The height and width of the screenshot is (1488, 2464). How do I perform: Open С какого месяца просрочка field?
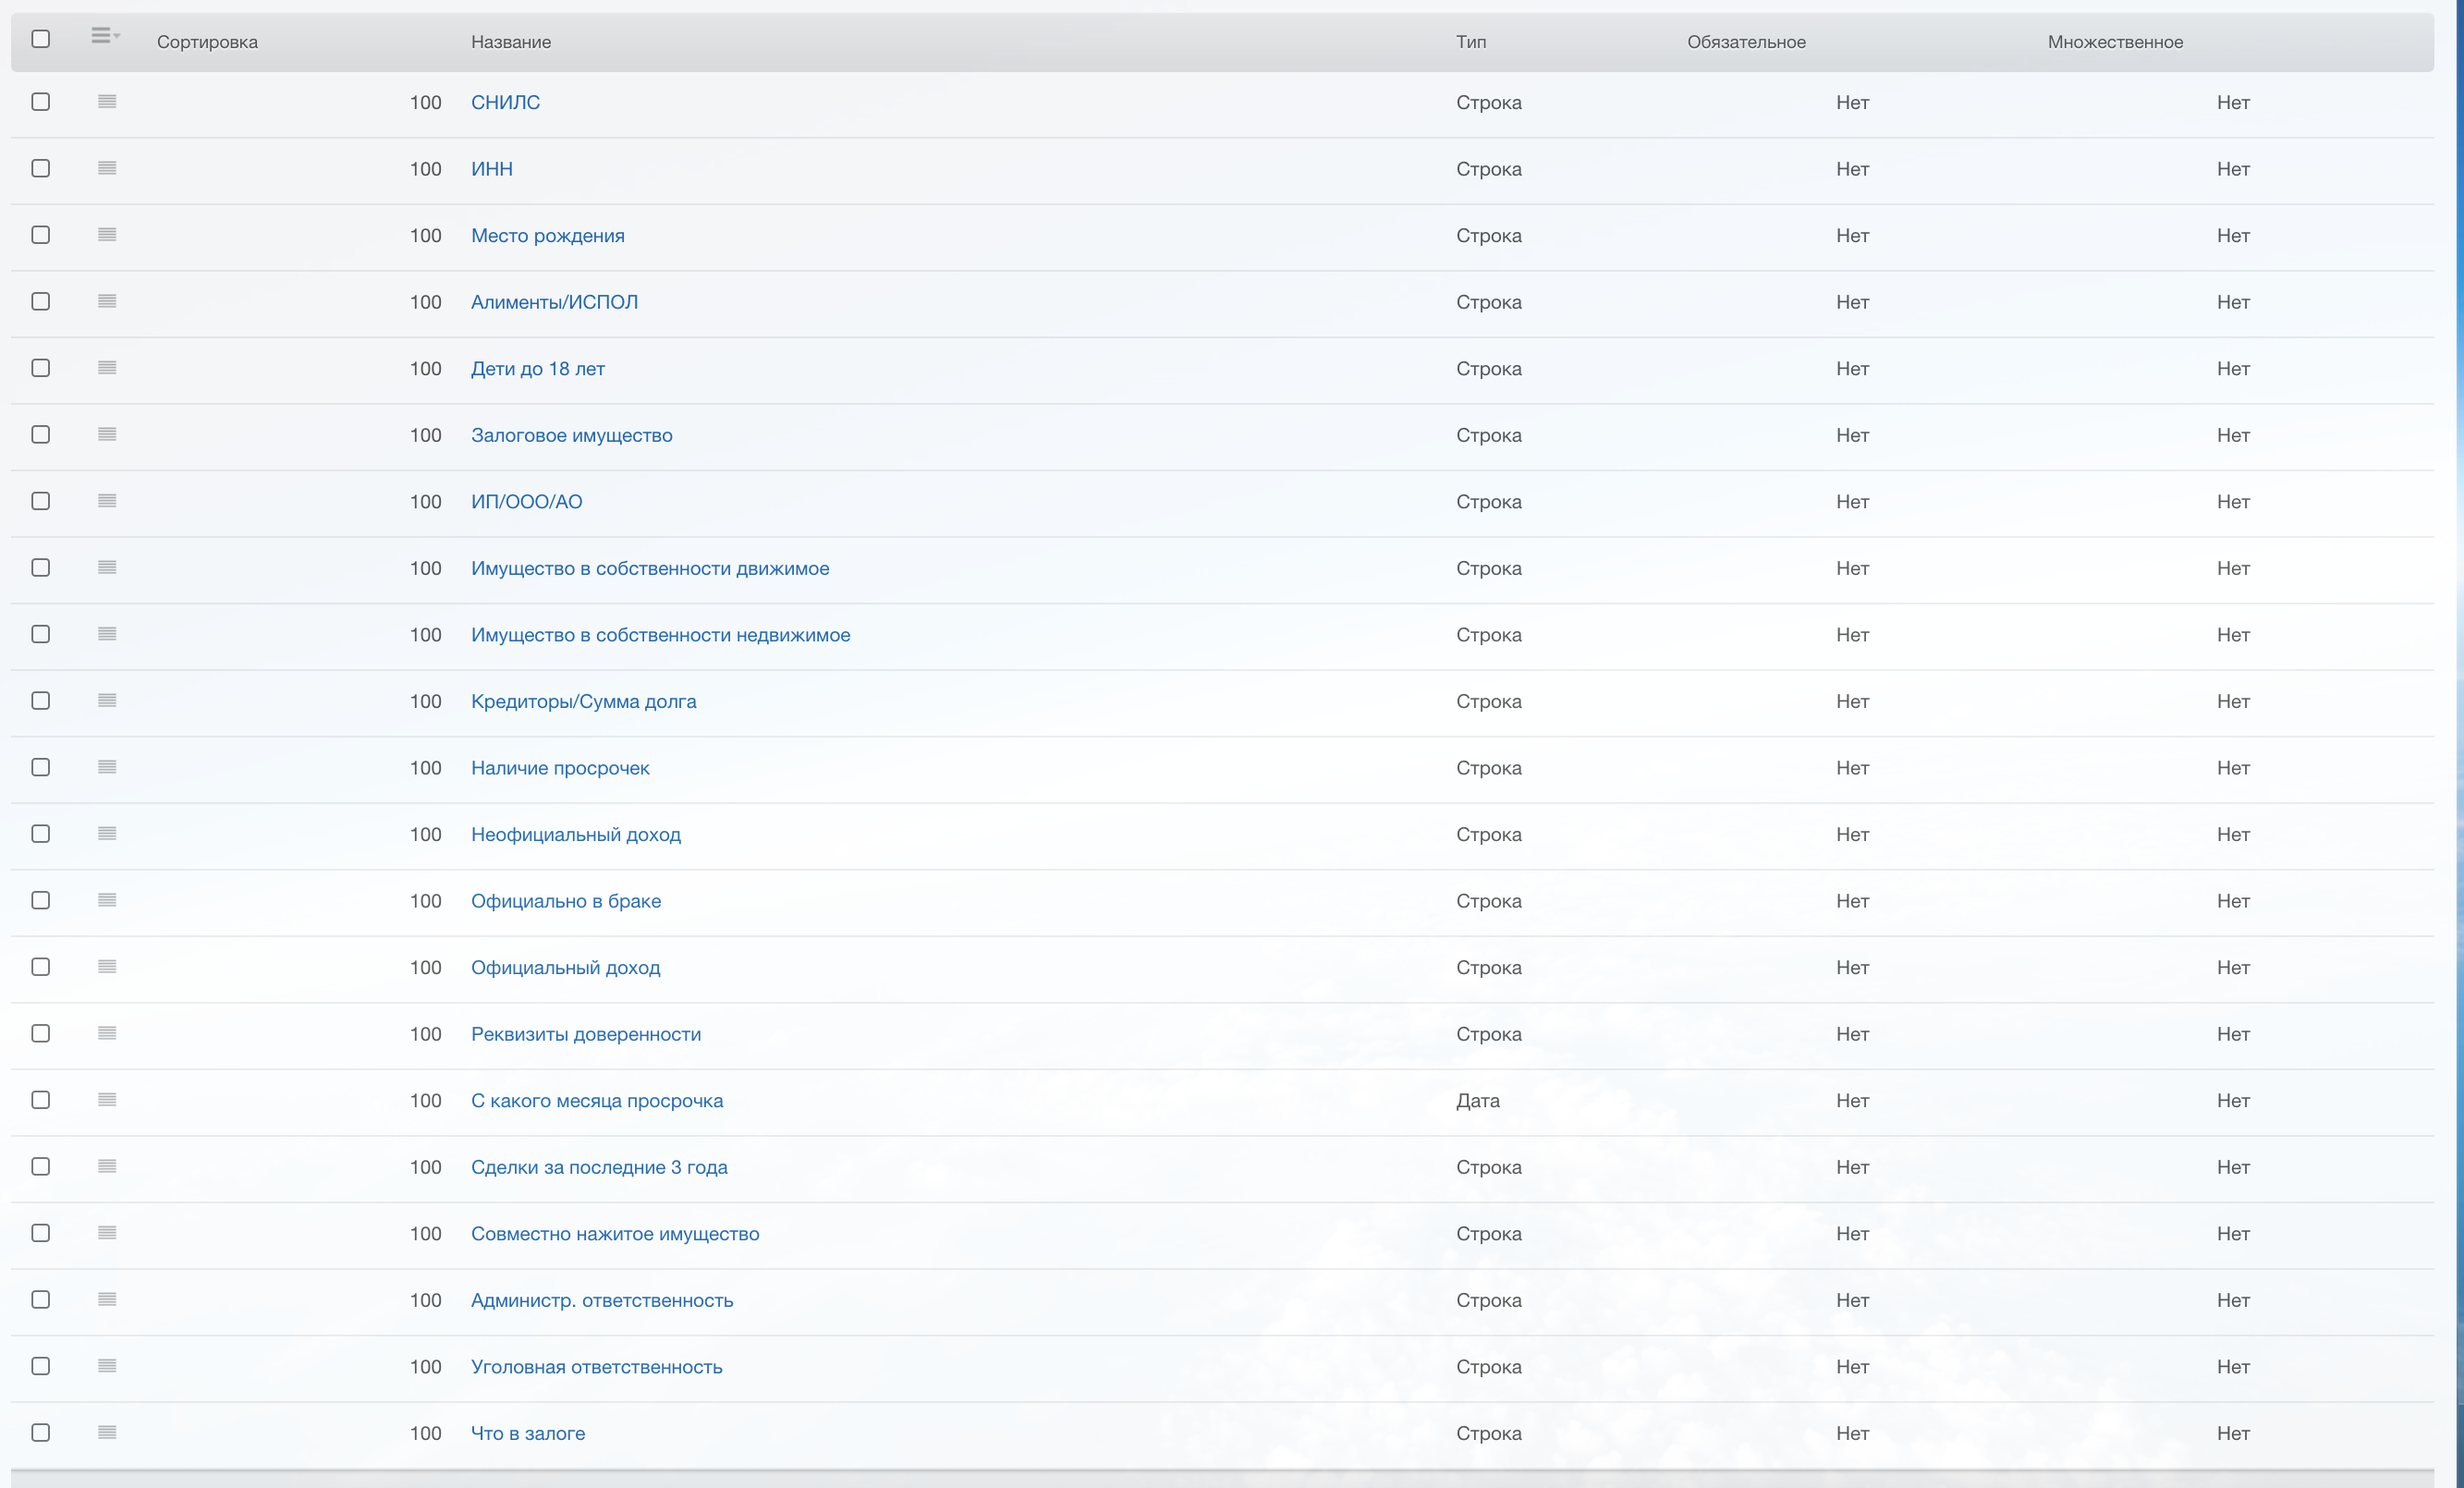(x=597, y=1101)
